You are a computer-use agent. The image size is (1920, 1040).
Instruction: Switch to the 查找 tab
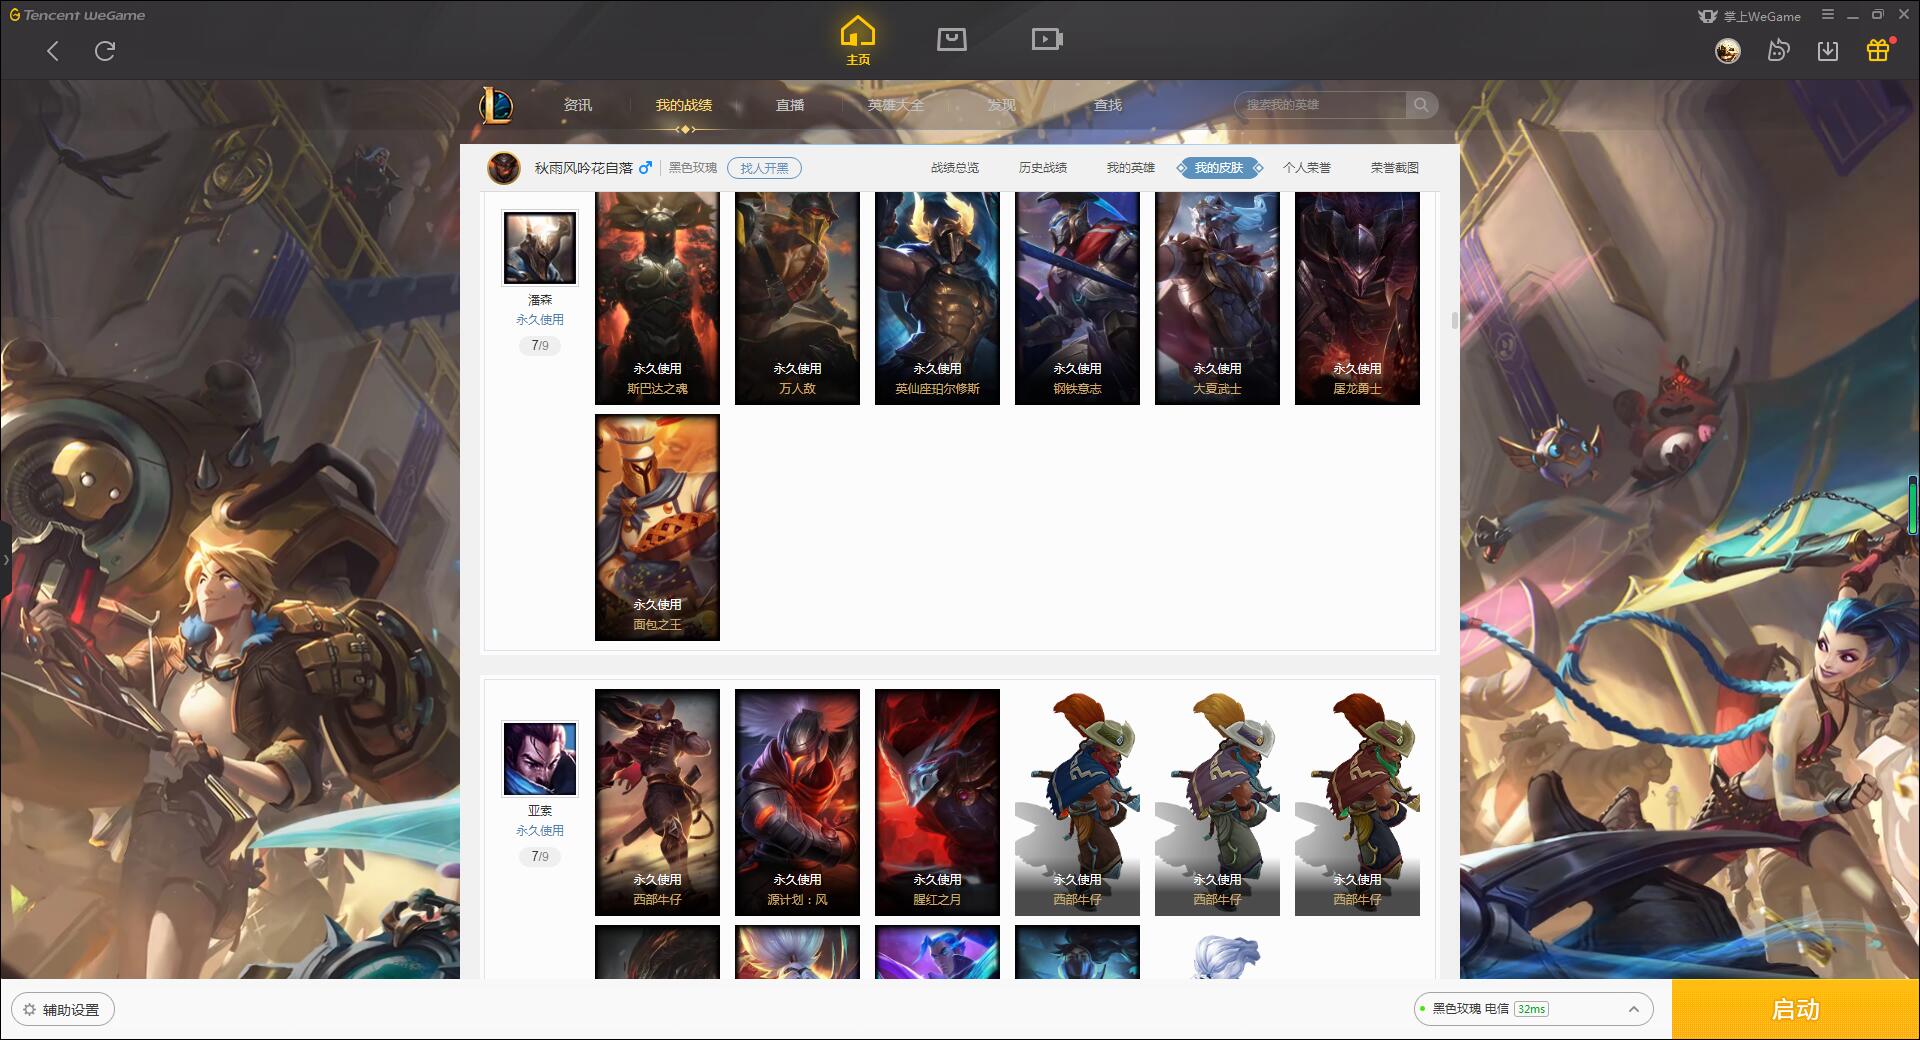click(x=1108, y=105)
